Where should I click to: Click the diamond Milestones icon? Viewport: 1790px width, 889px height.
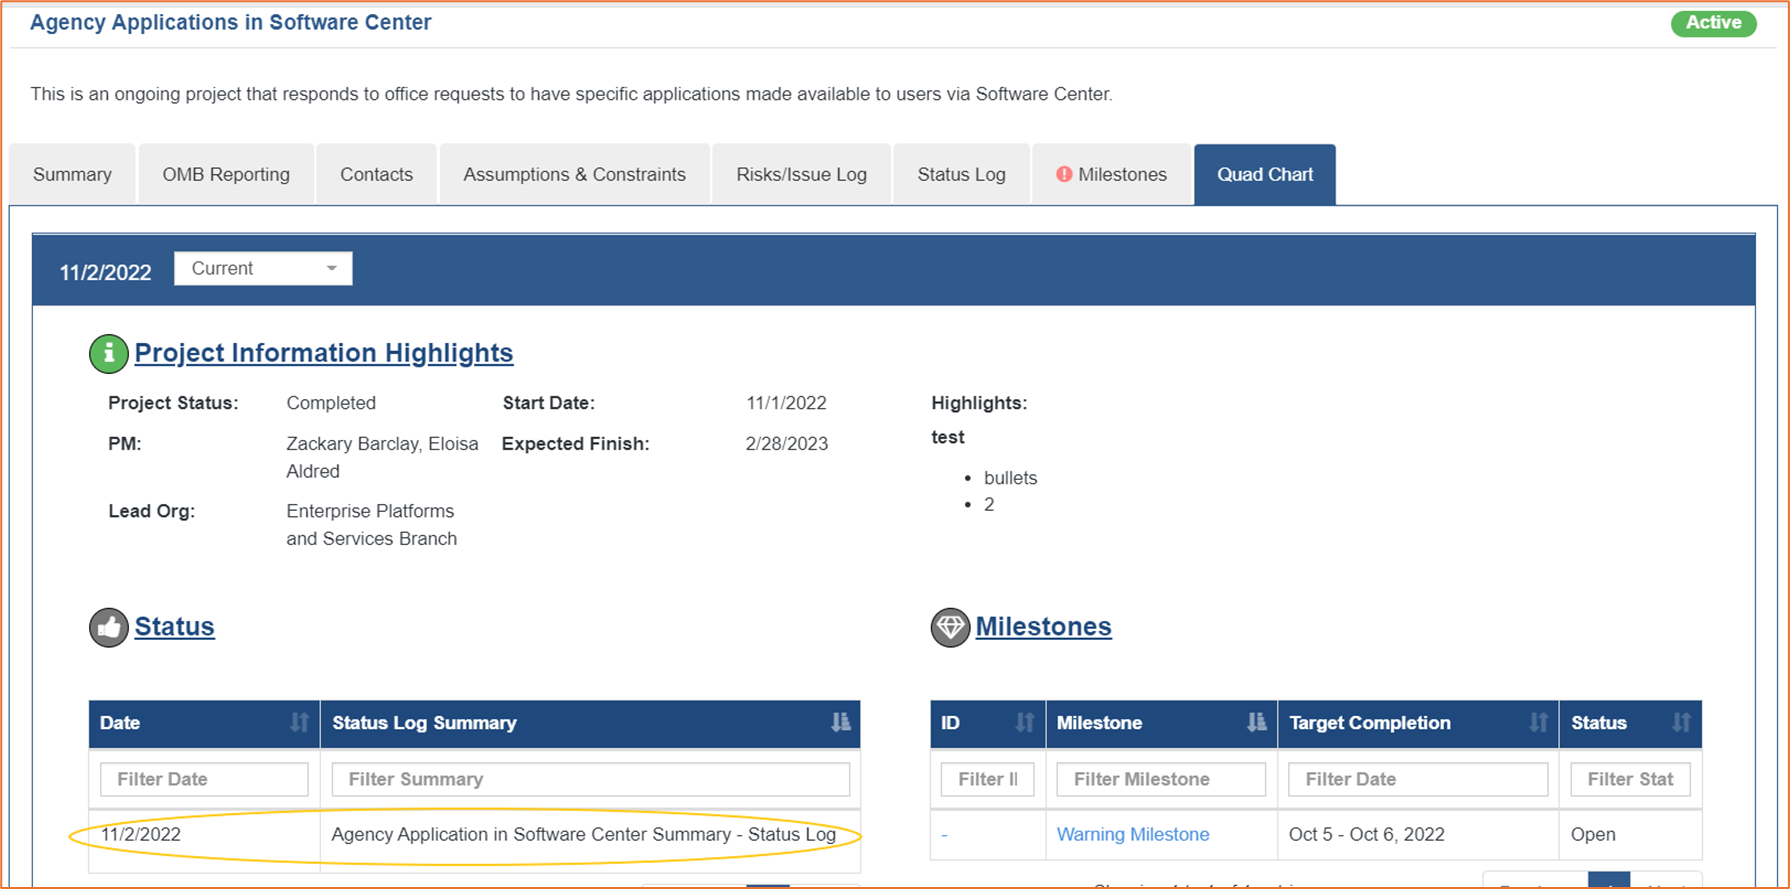pyautogui.click(x=950, y=627)
